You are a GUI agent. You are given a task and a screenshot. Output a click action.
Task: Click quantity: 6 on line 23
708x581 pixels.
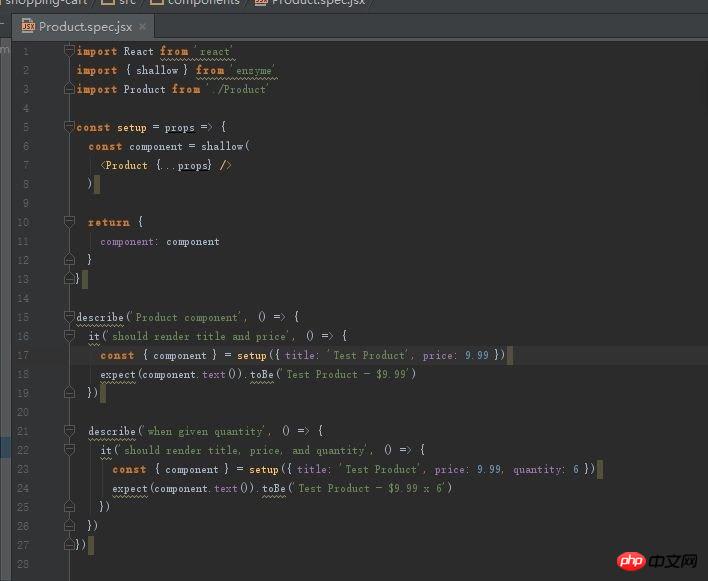tap(546, 470)
